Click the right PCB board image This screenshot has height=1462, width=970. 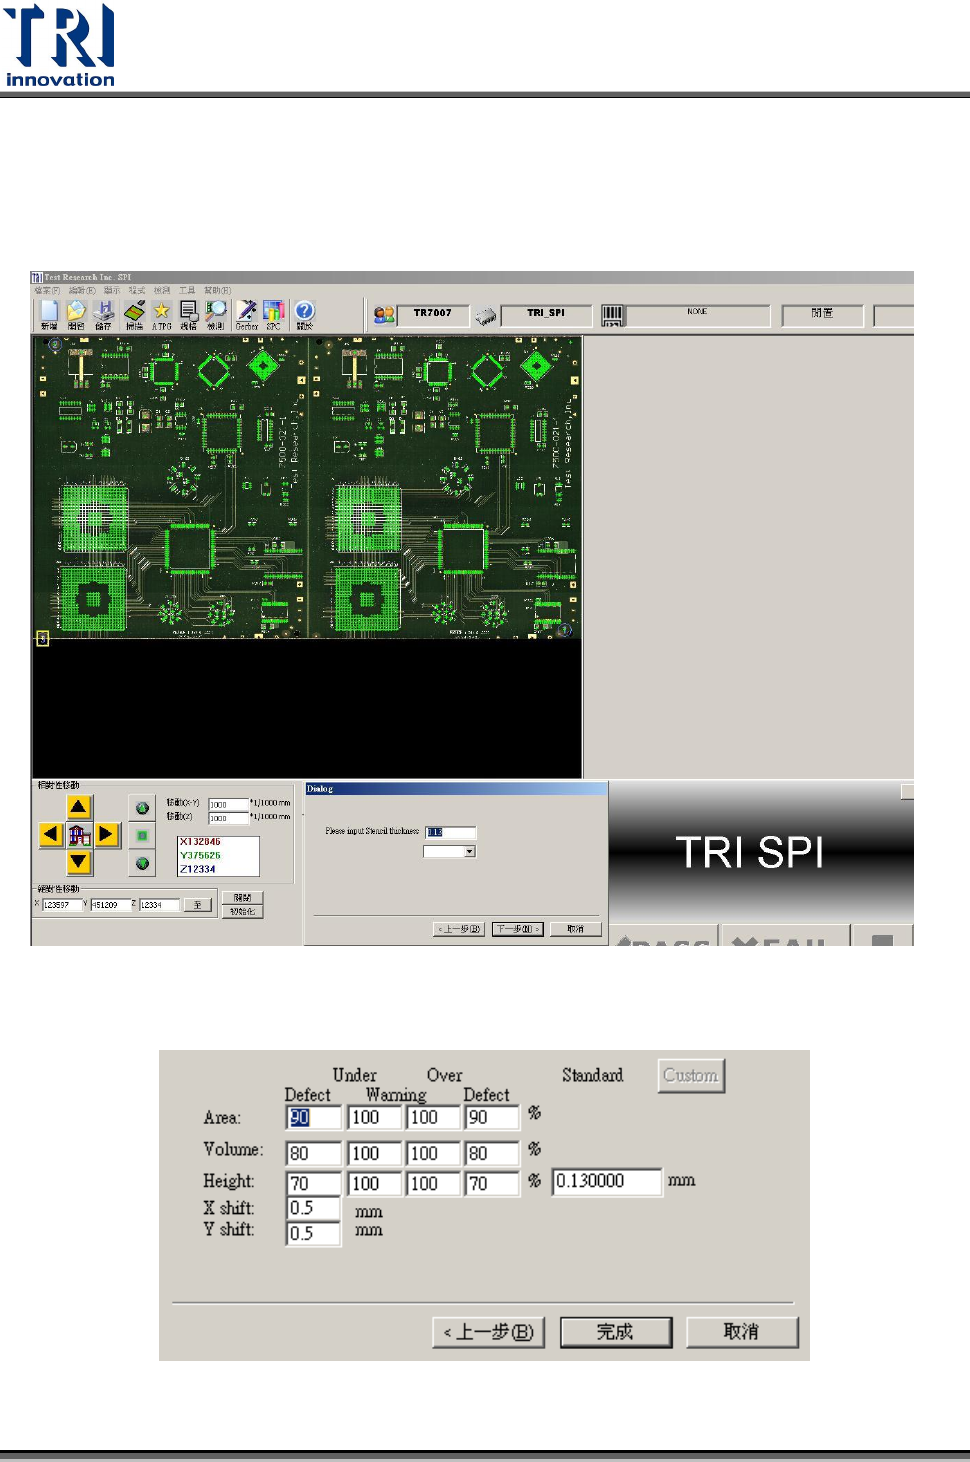445,487
